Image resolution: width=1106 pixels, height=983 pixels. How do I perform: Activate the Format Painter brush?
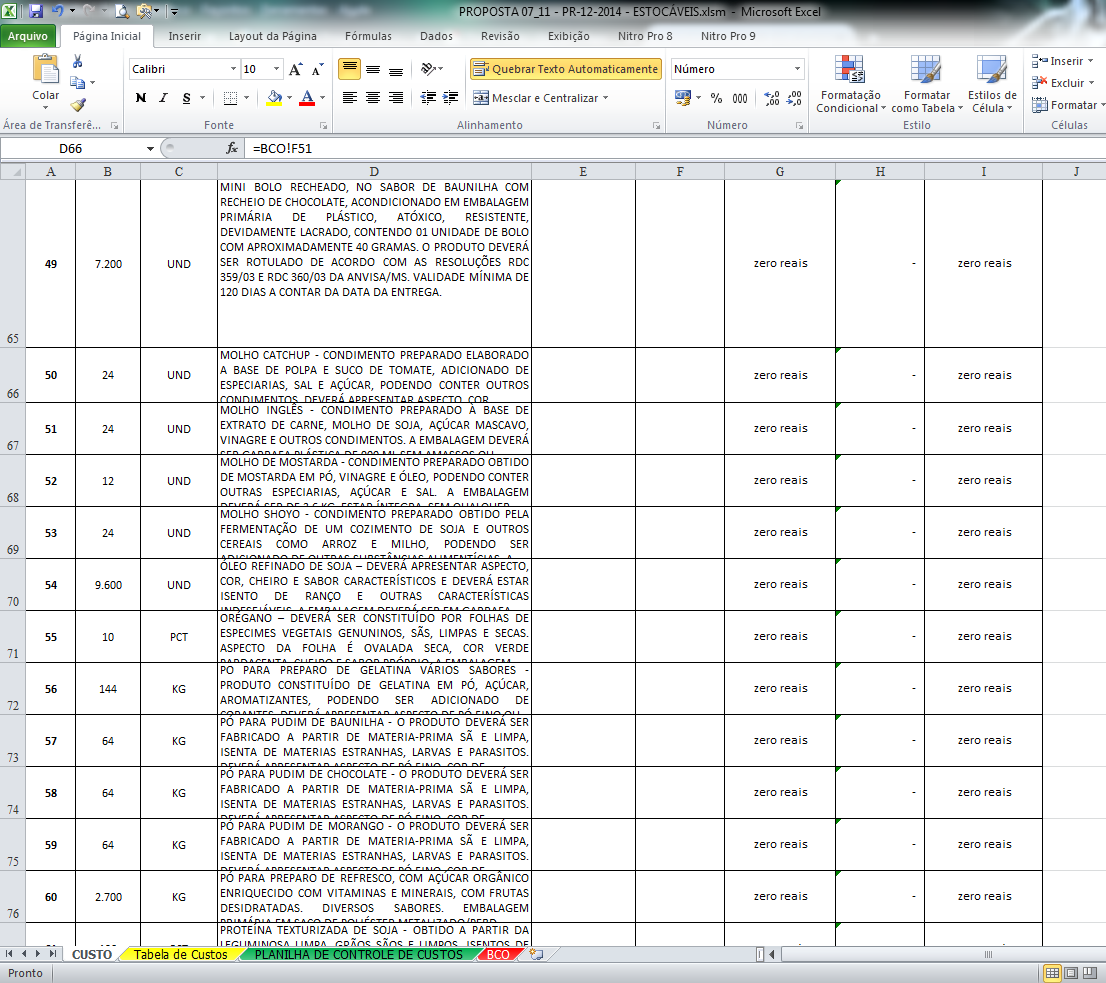[x=78, y=105]
